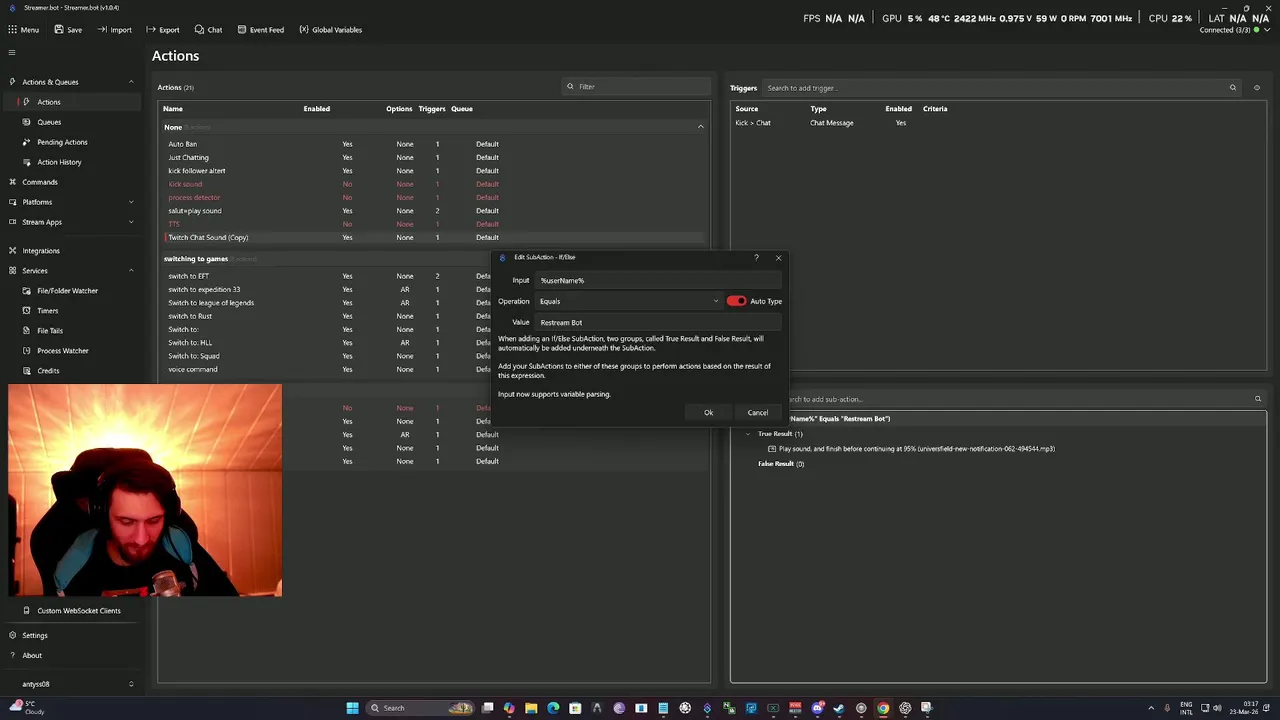The image size is (1280, 720).
Task: Click the Windows taskbar Search box
Action: tap(420, 708)
